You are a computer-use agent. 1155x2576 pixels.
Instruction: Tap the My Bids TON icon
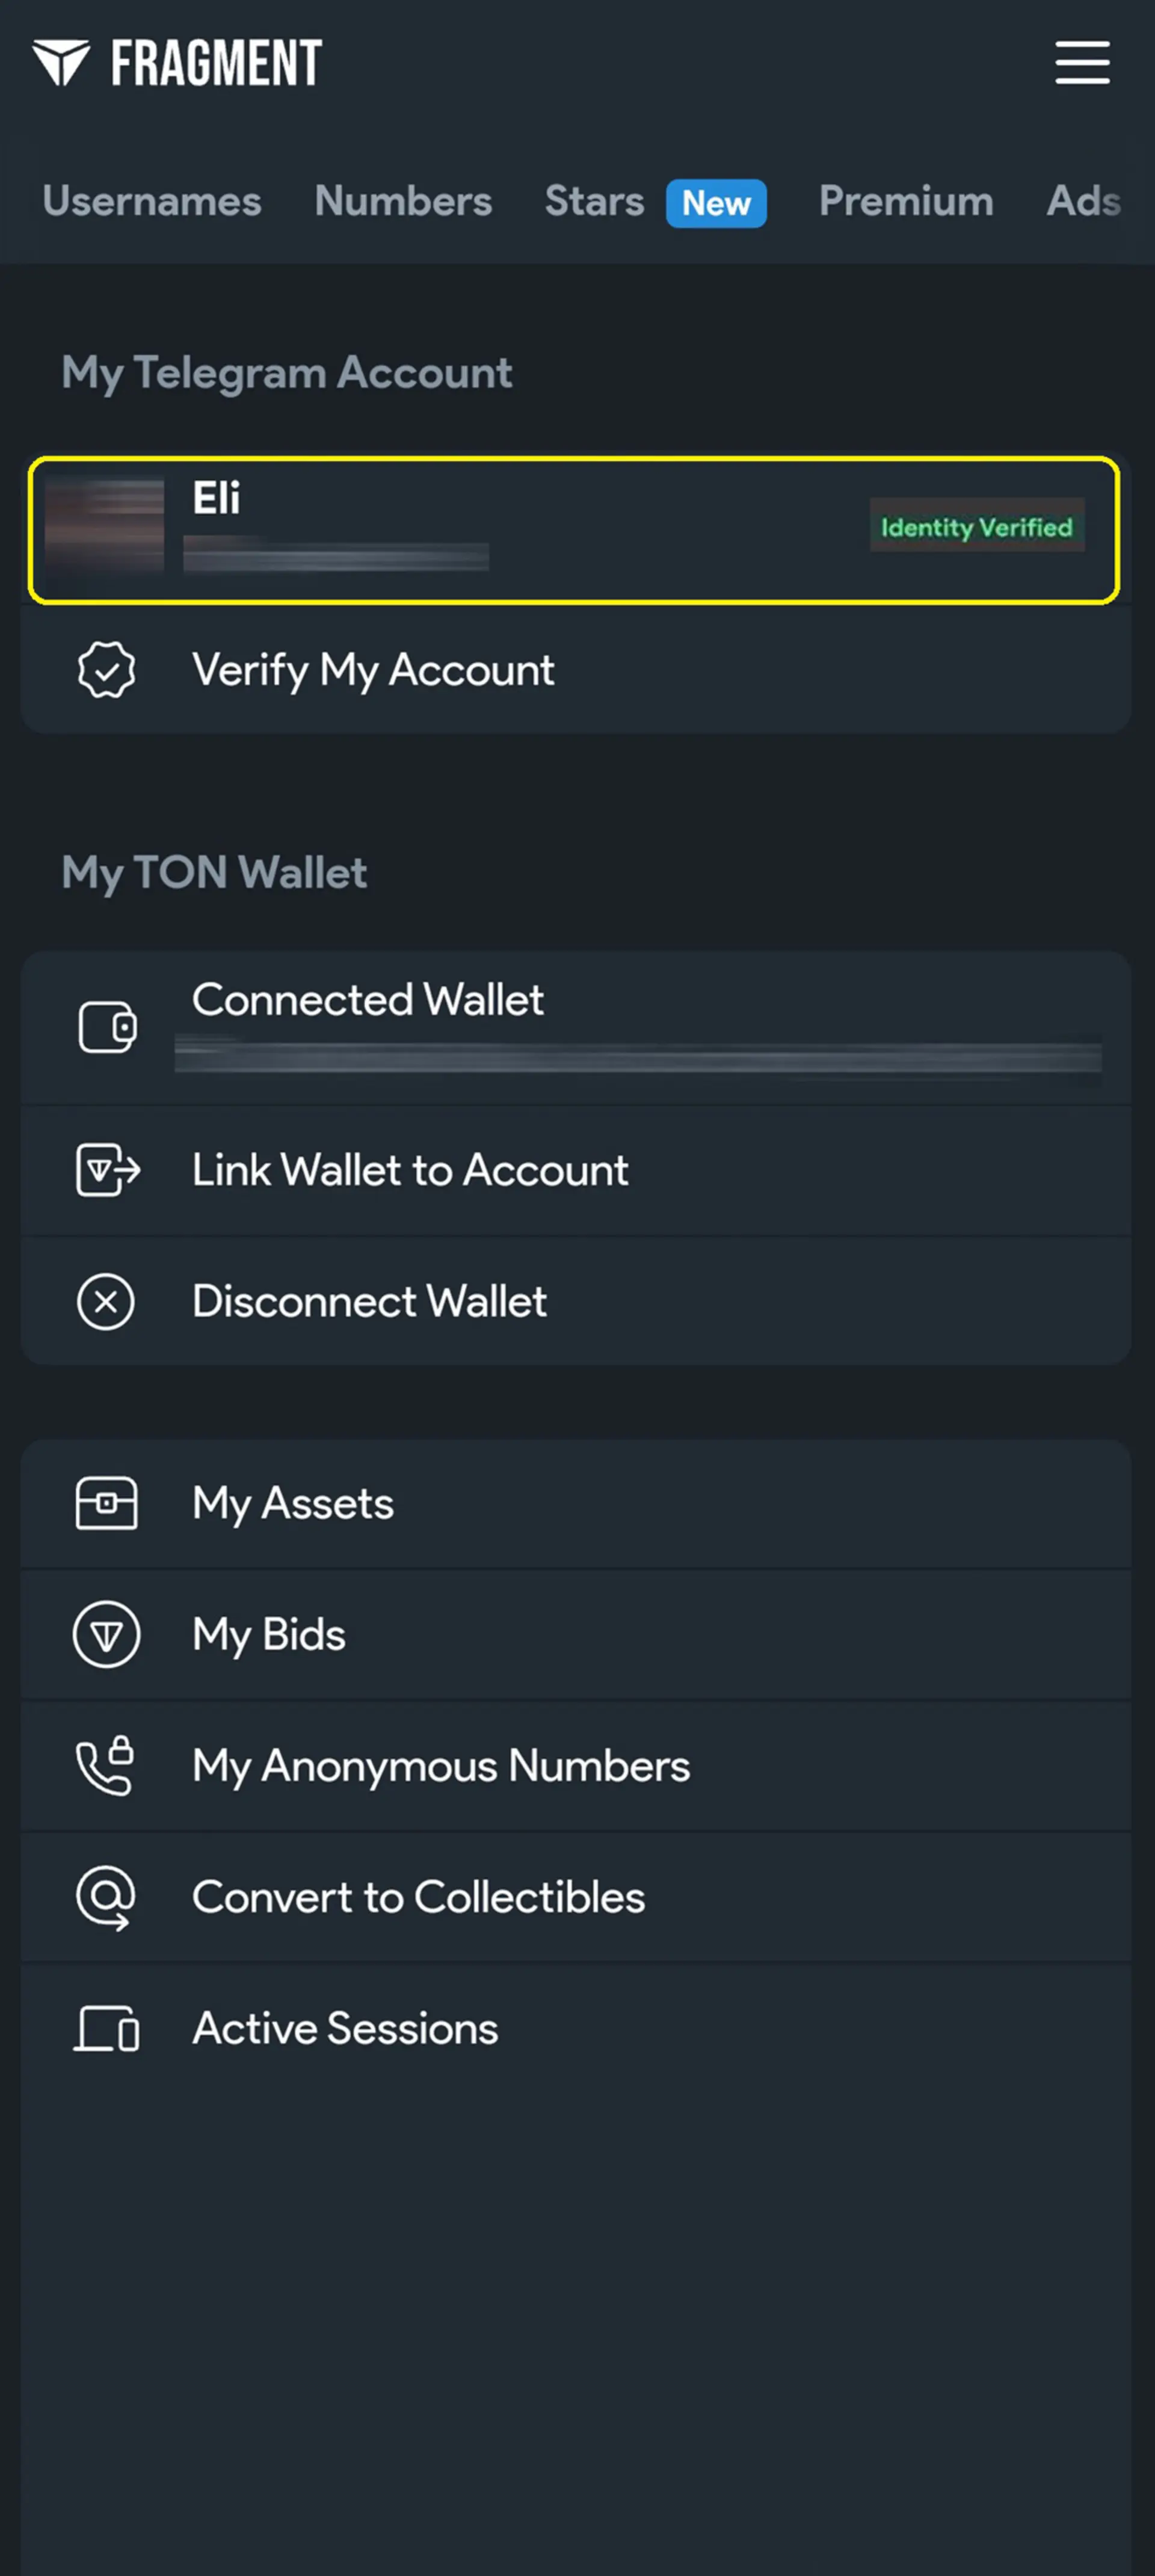pos(106,1634)
